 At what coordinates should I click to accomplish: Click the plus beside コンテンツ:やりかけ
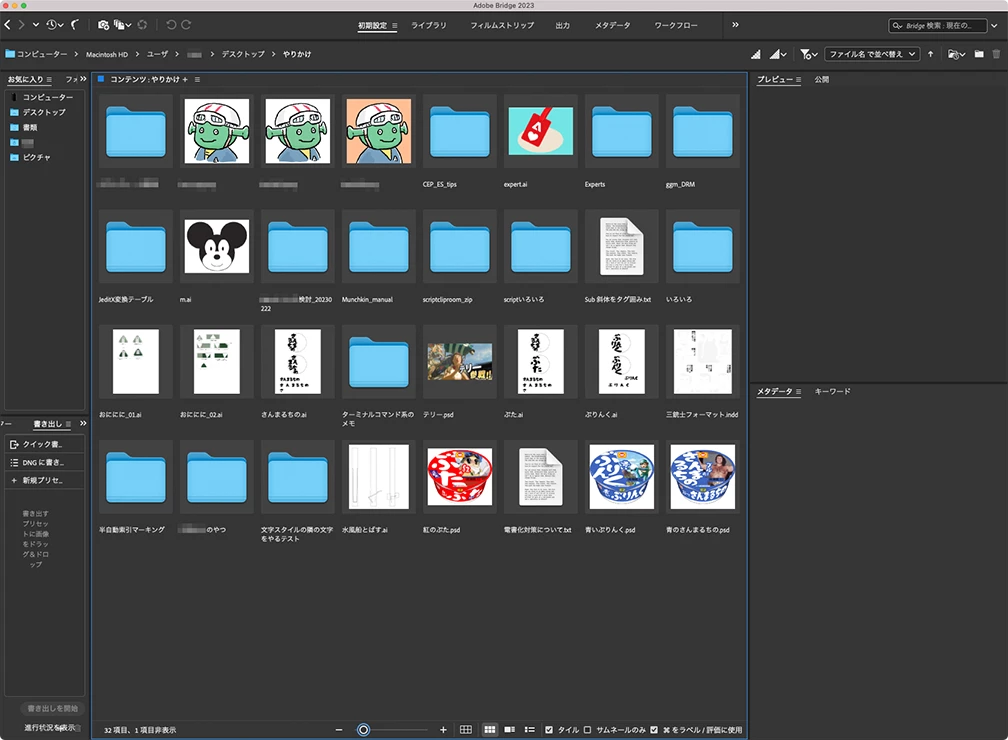185,80
